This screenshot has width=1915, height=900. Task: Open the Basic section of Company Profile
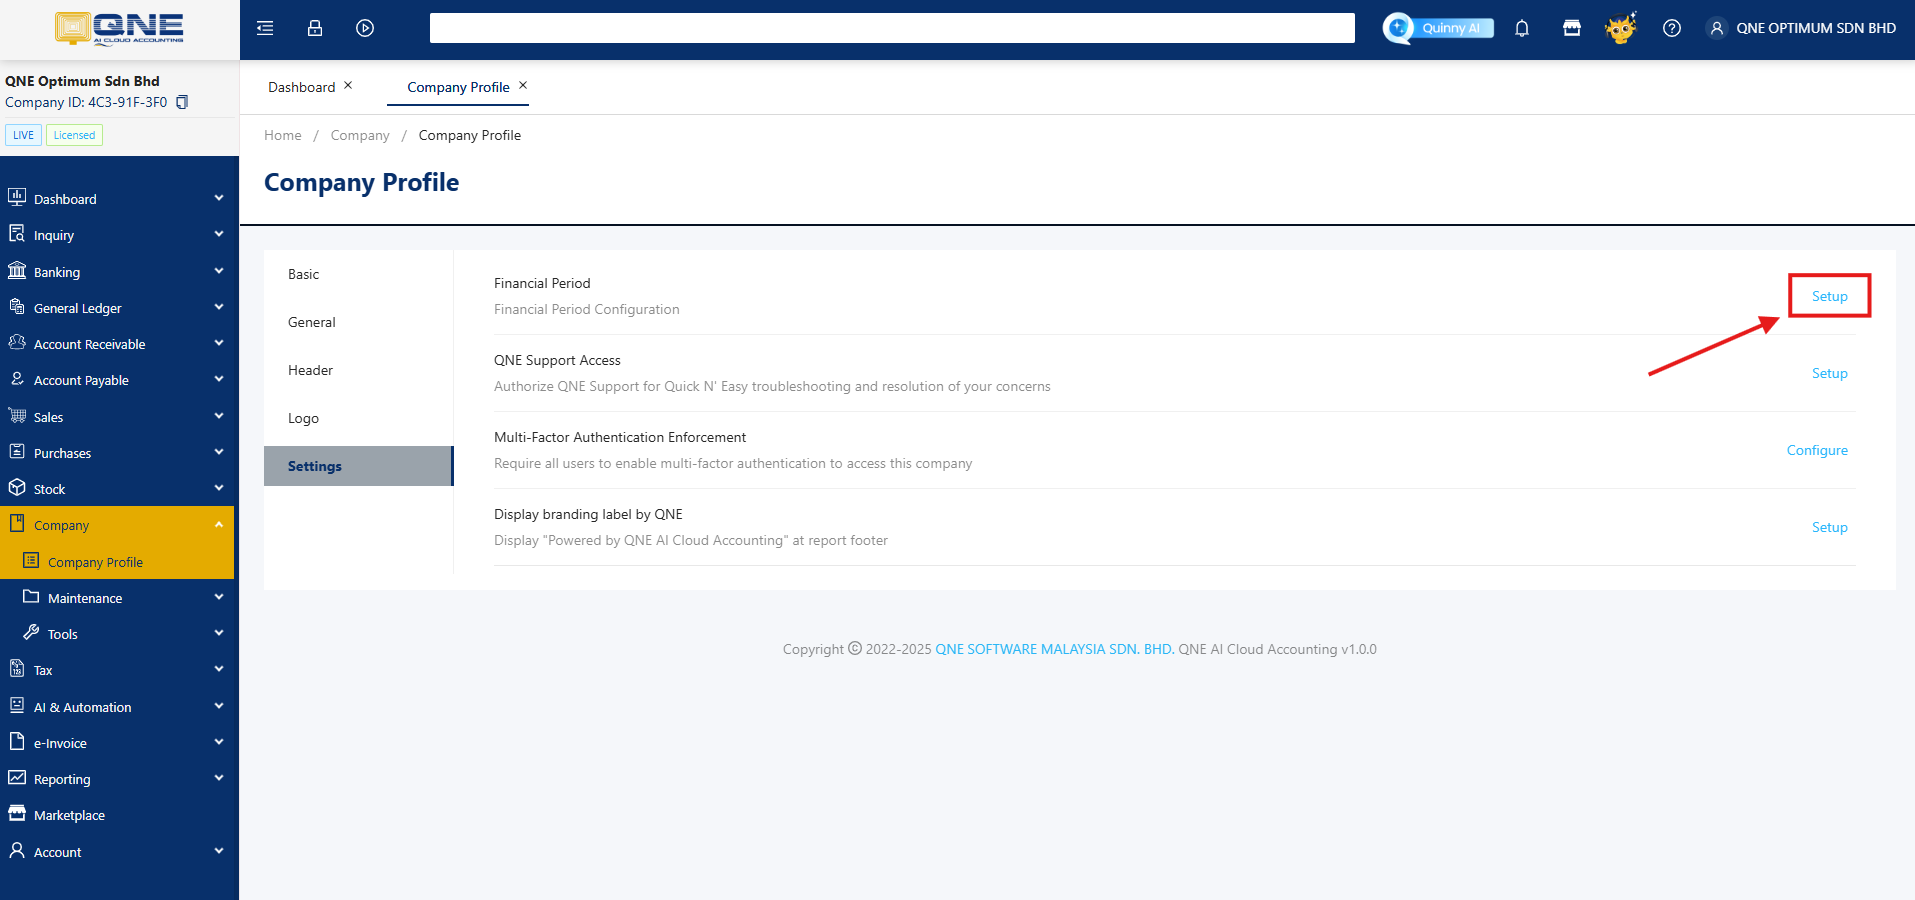point(358,274)
